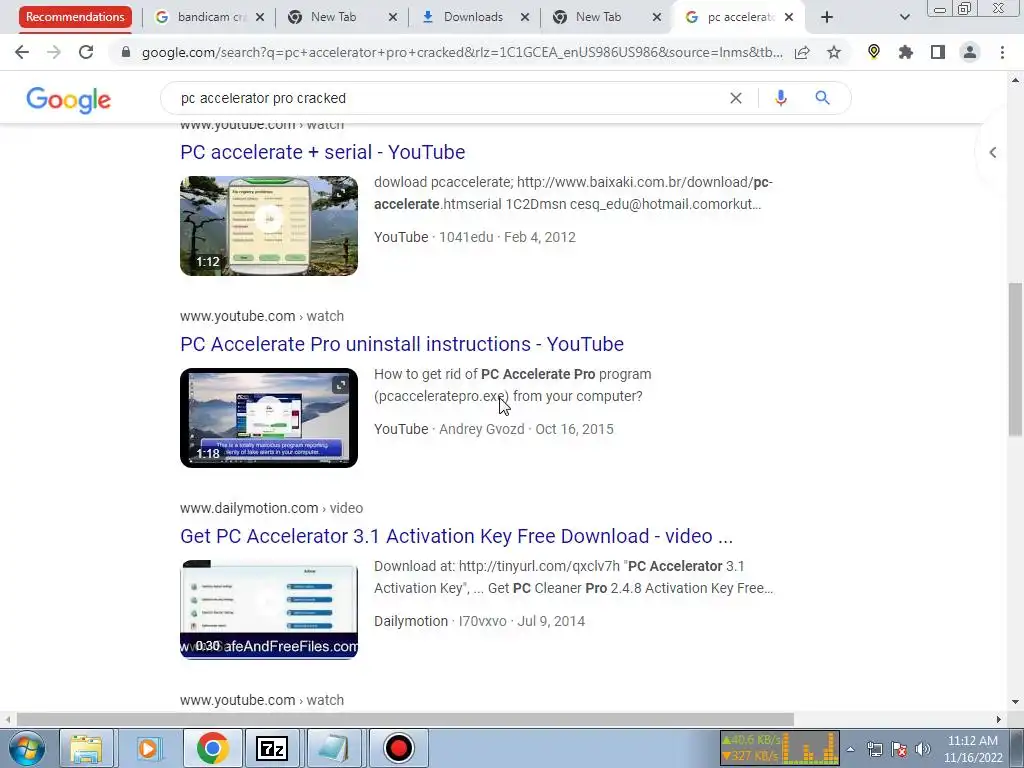The image size is (1024, 768).
Task: Click the 1:18 uninstall video thumbnail
Action: pos(269,418)
